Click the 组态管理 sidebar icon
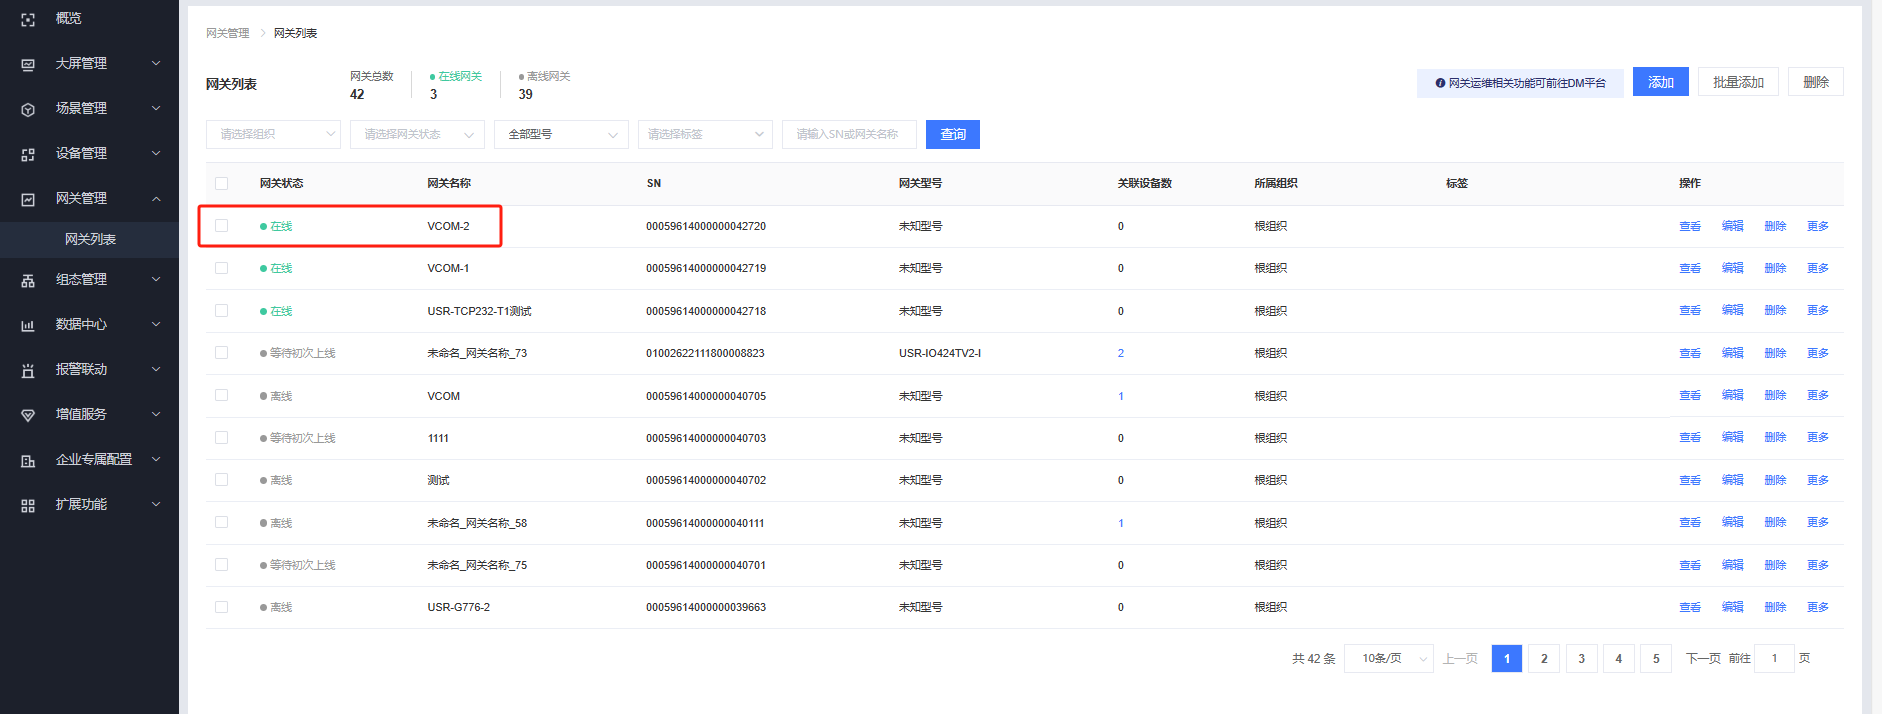 click(28, 280)
